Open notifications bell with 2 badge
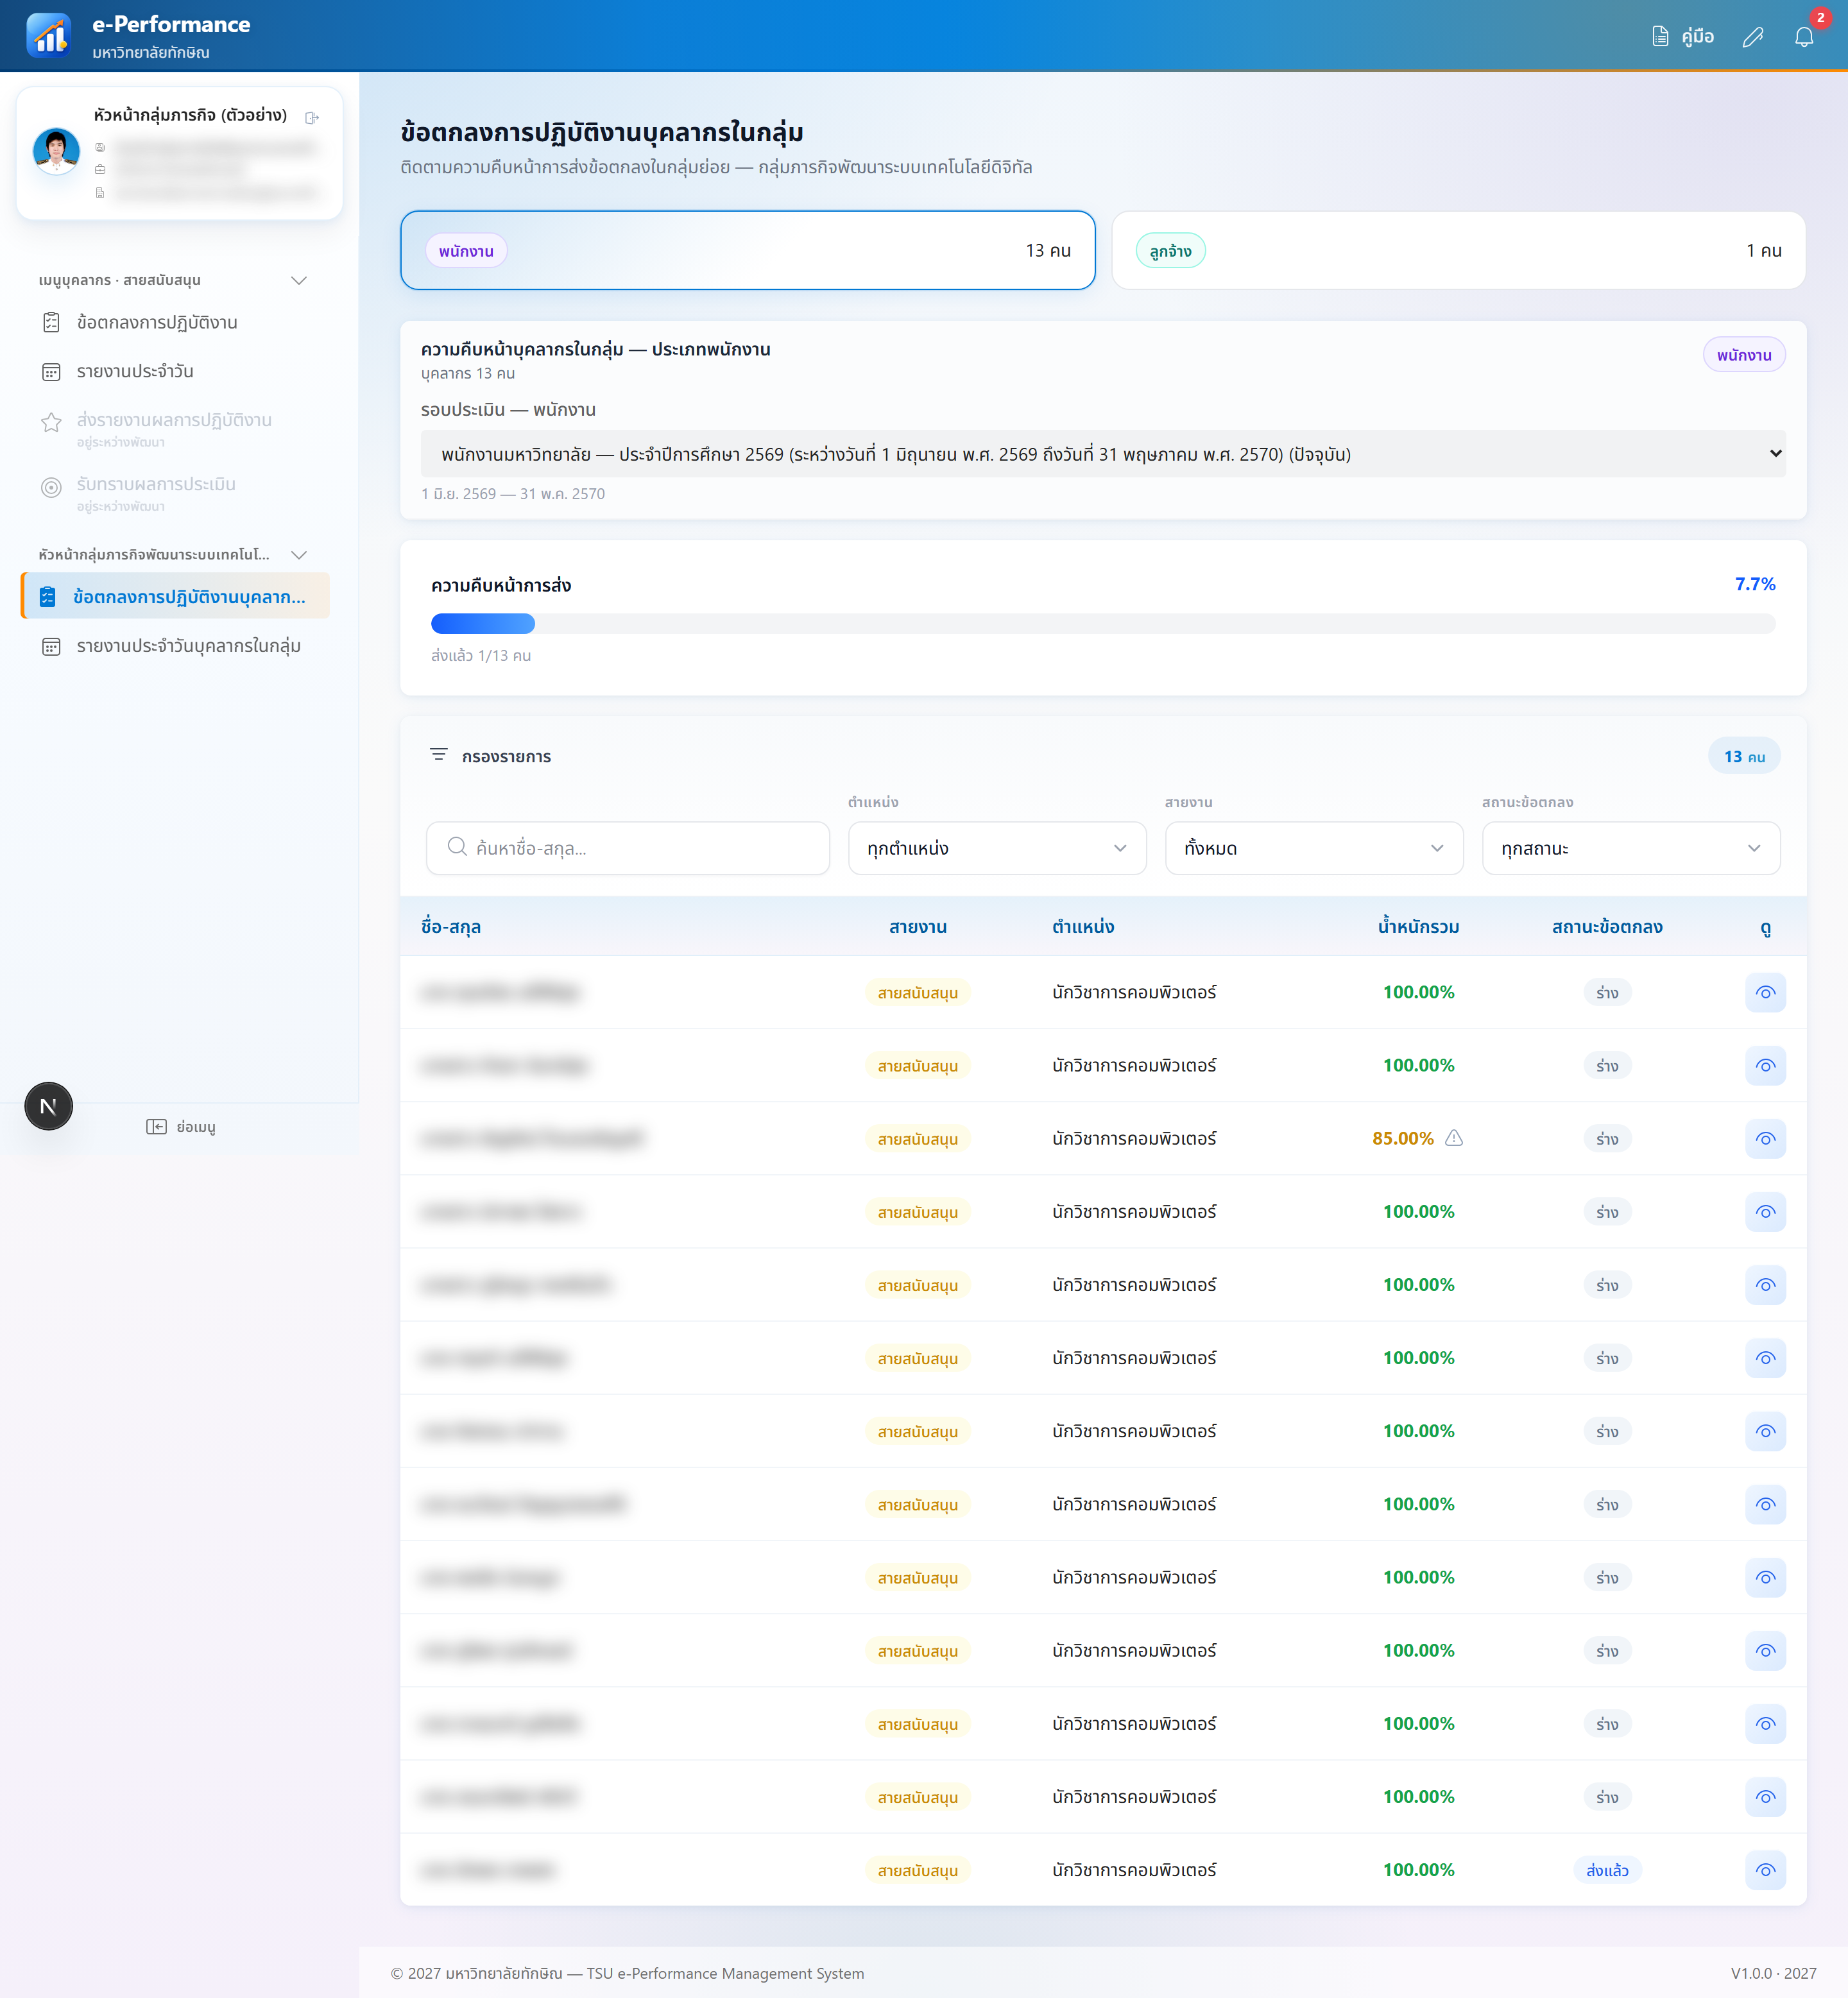The image size is (1848, 1998). coord(1804,37)
